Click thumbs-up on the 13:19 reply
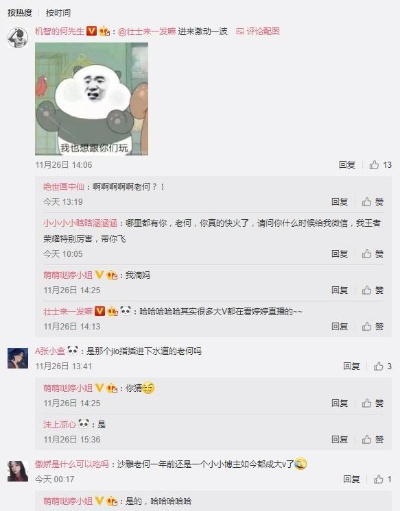 [367, 201]
